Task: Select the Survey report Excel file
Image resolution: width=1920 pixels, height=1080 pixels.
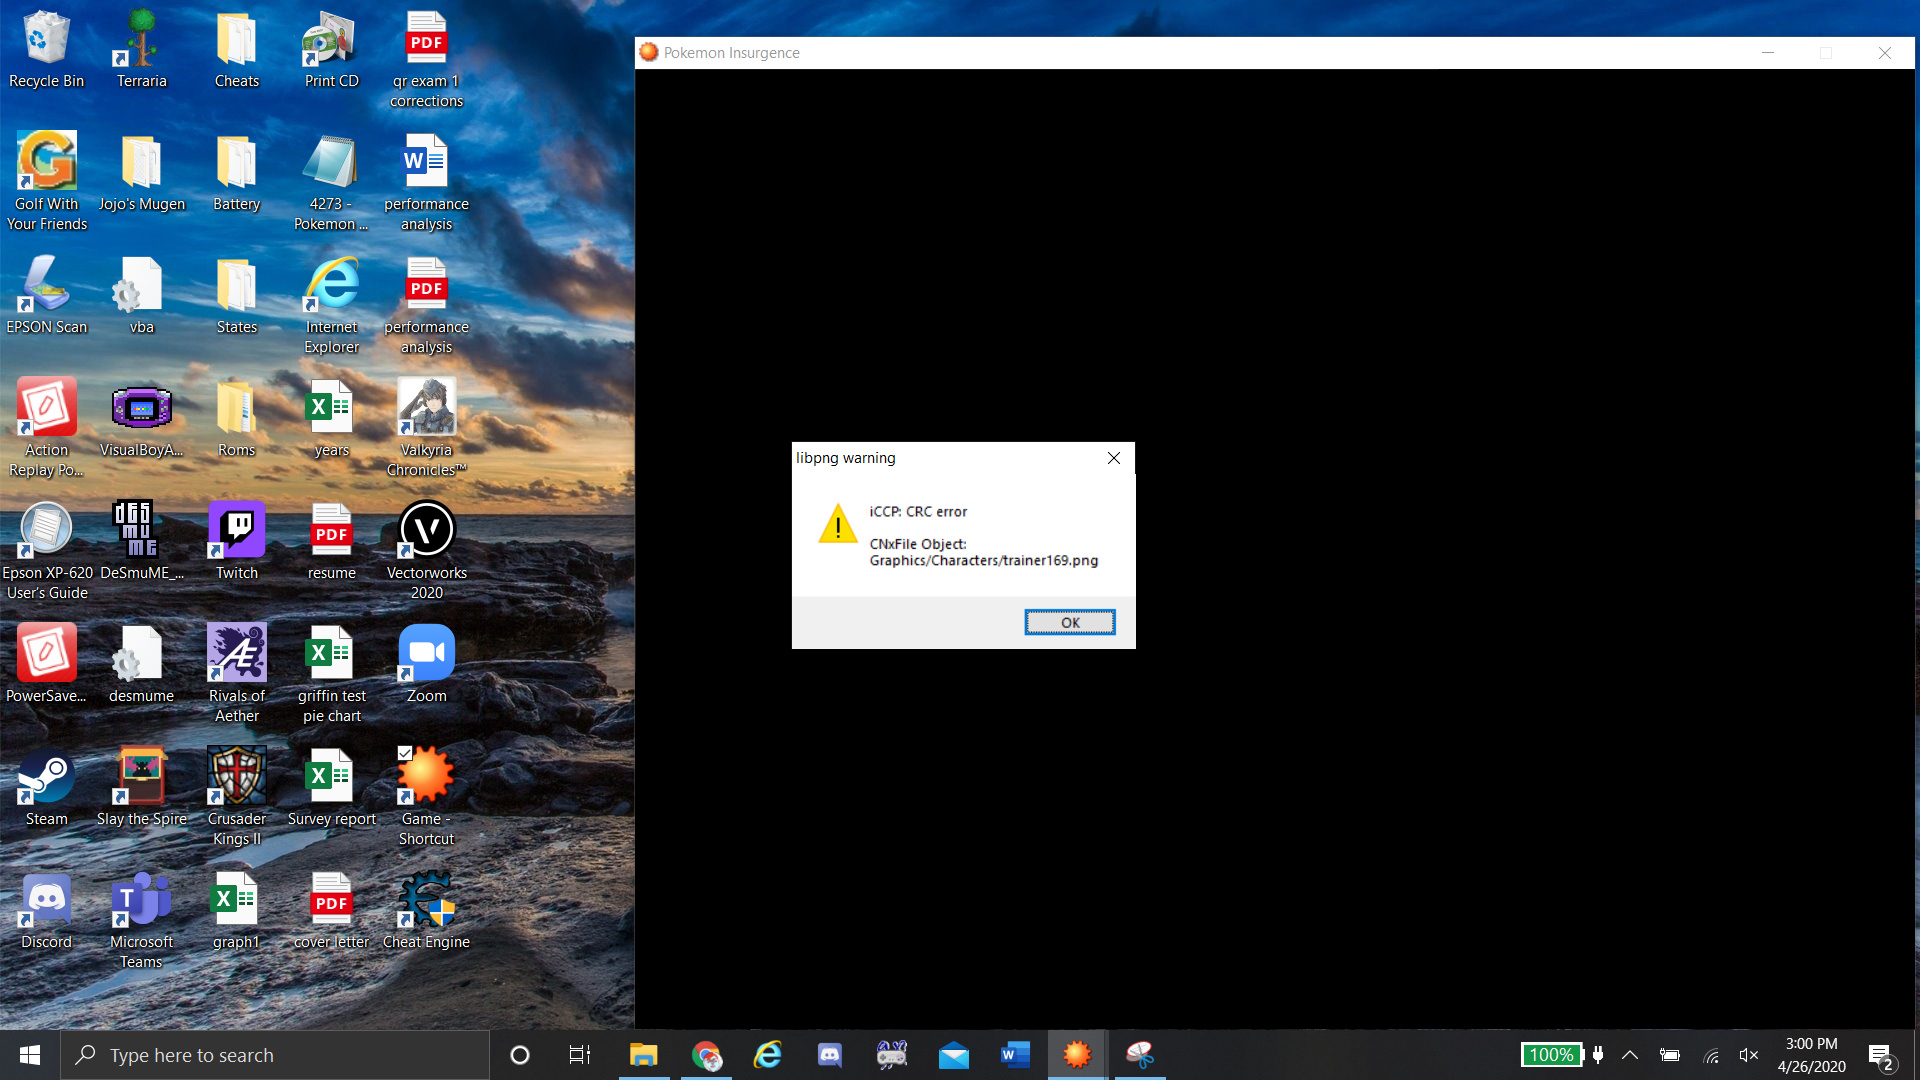Action: click(331, 788)
